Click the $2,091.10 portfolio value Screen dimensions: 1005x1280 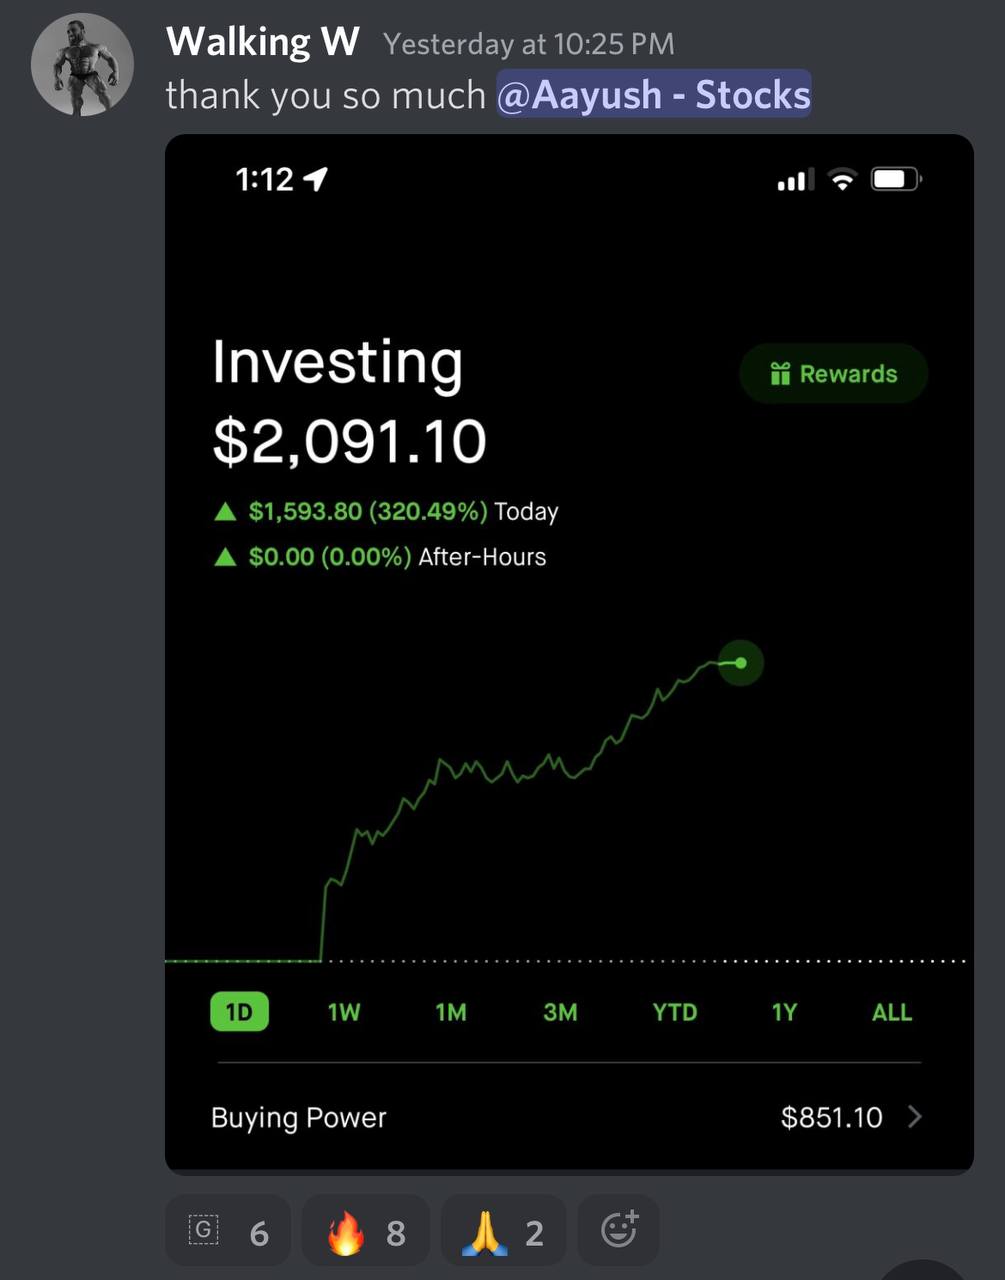pos(349,441)
